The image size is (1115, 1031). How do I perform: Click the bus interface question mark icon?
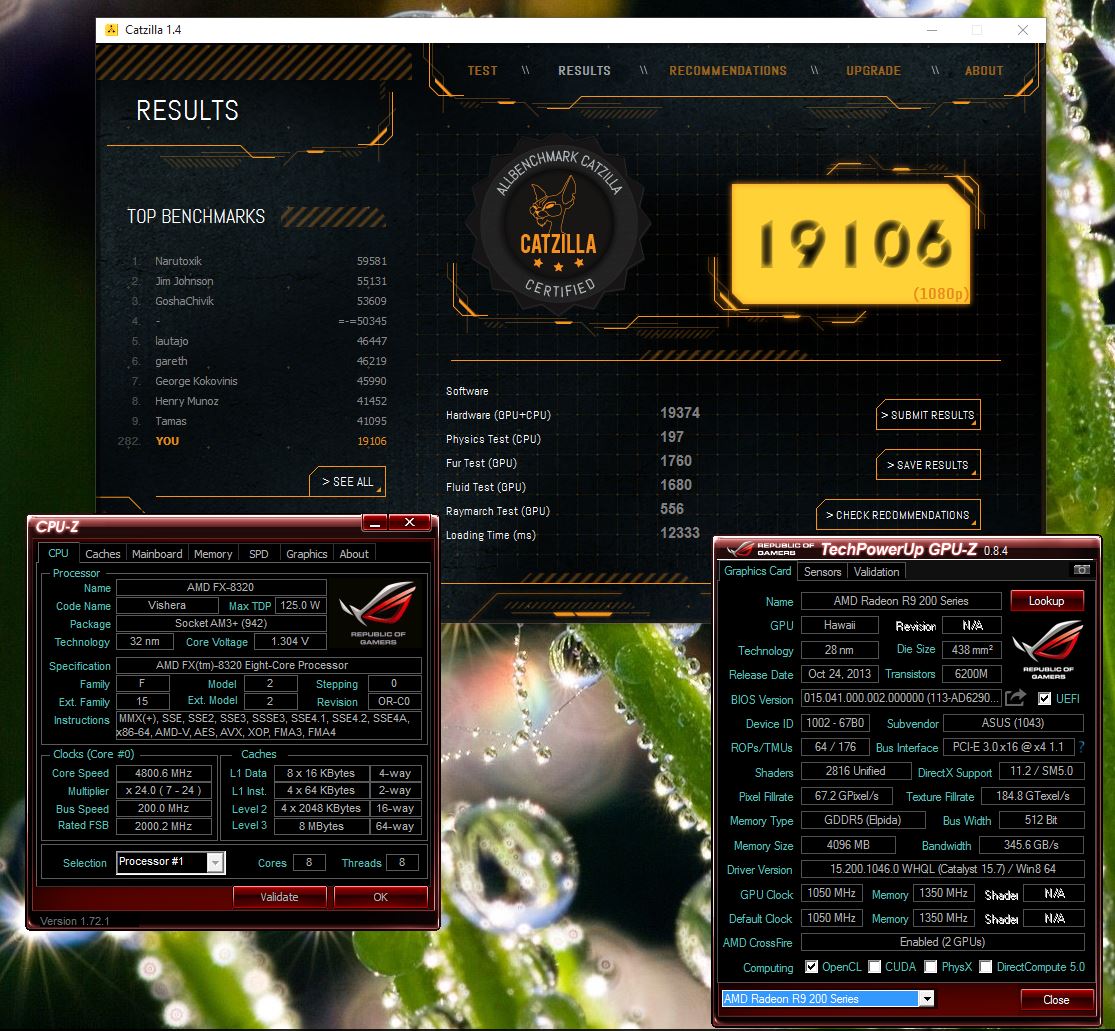pyautogui.click(x=1082, y=747)
